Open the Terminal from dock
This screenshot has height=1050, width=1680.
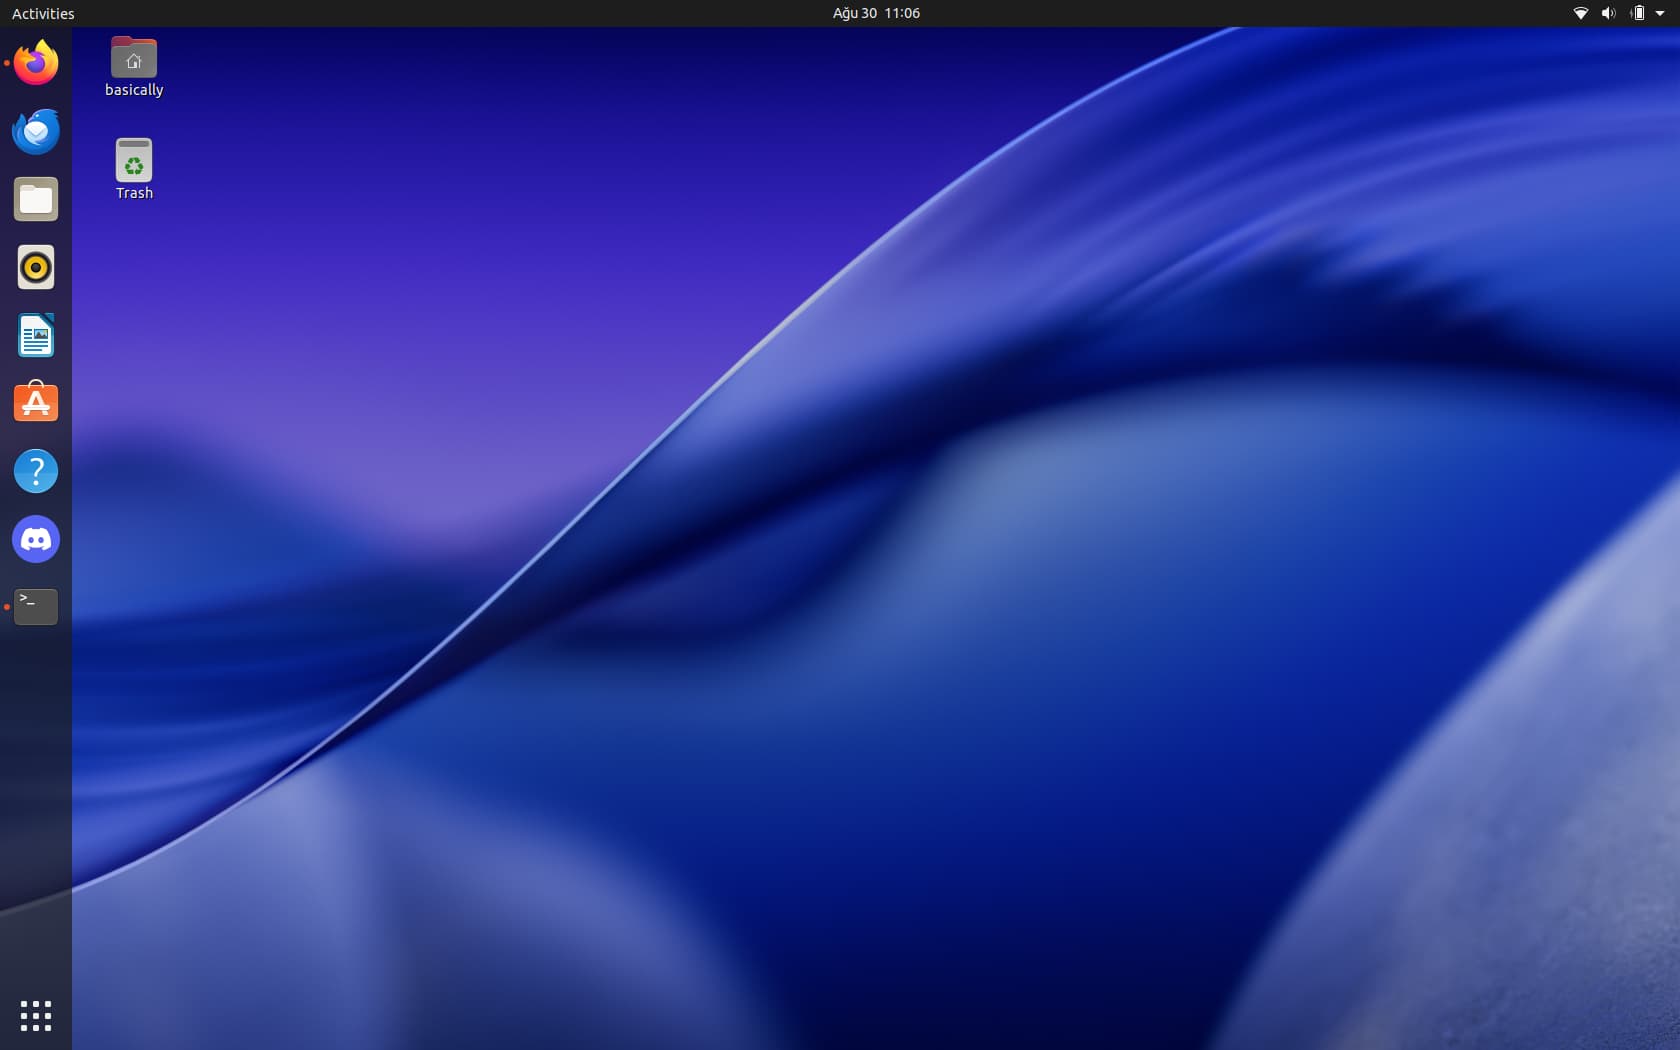pyautogui.click(x=36, y=606)
